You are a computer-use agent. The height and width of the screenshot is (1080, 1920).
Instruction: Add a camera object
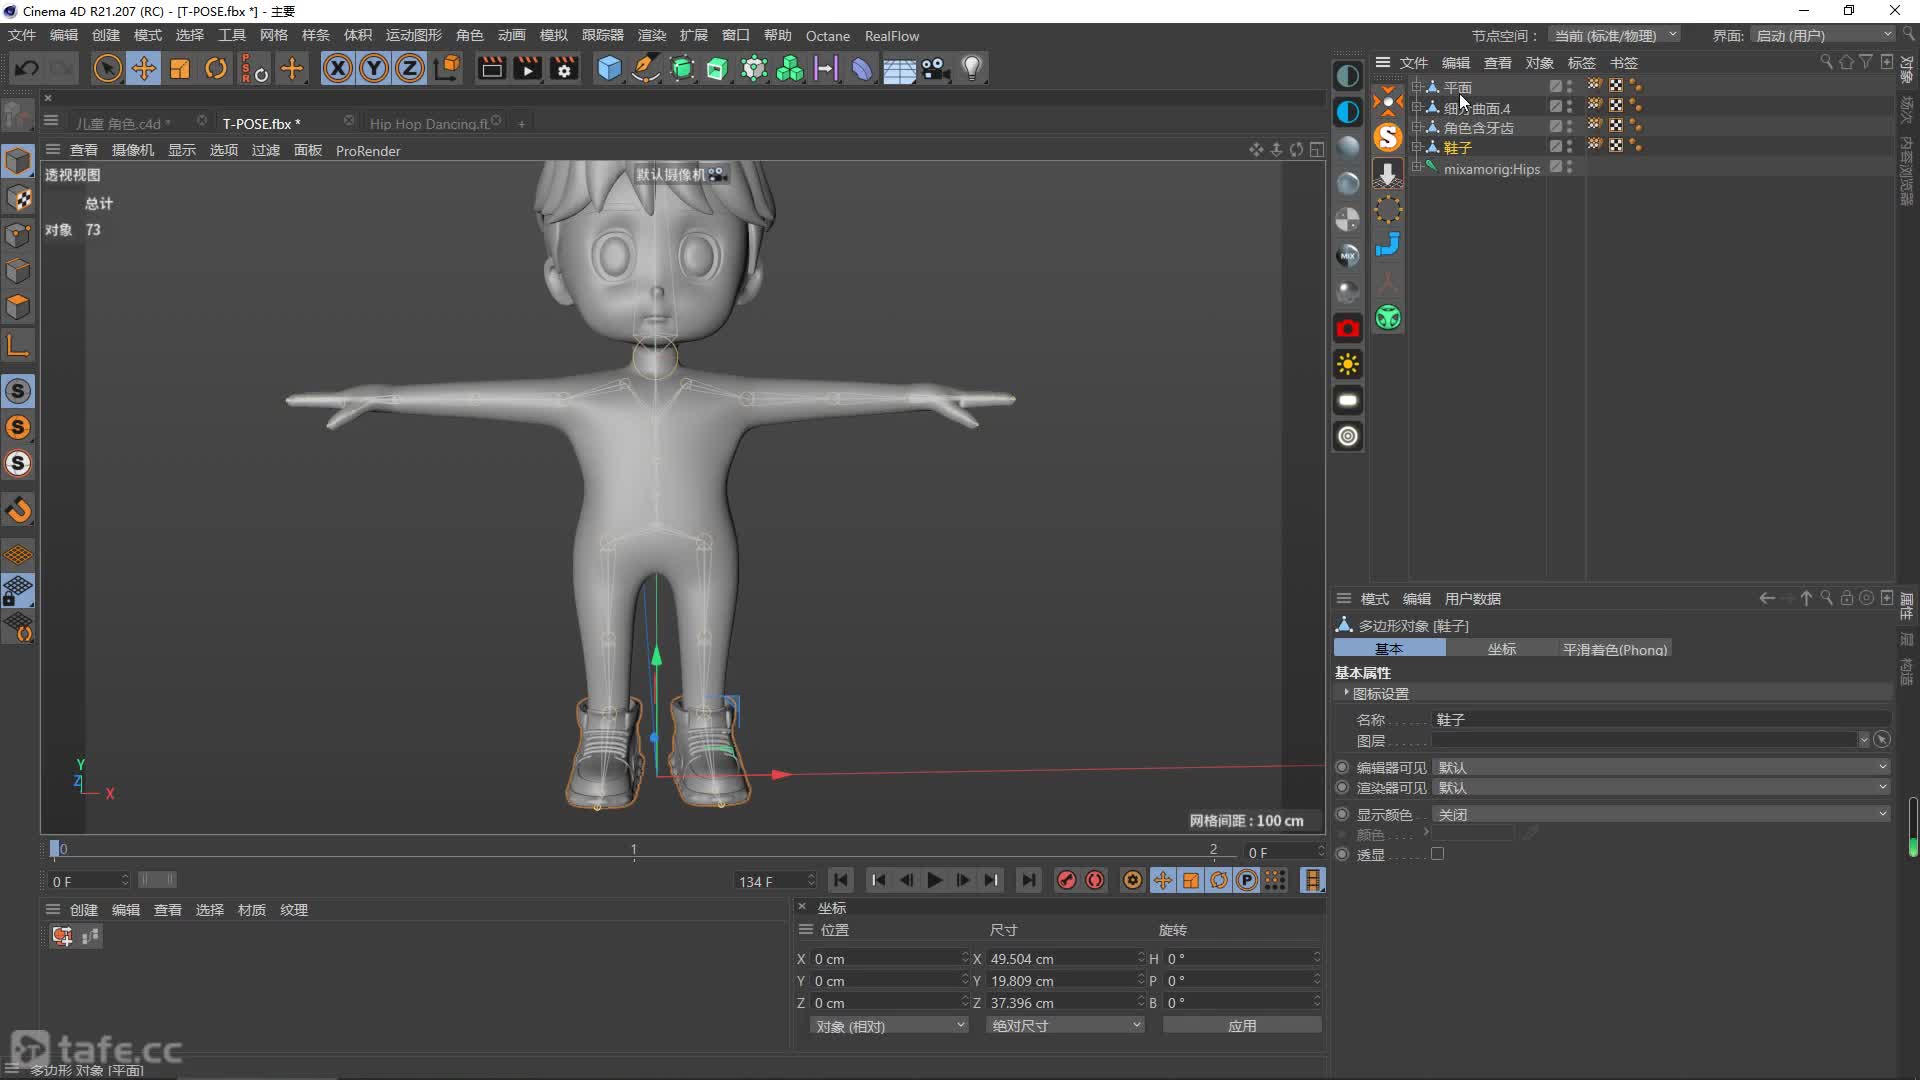click(x=935, y=68)
